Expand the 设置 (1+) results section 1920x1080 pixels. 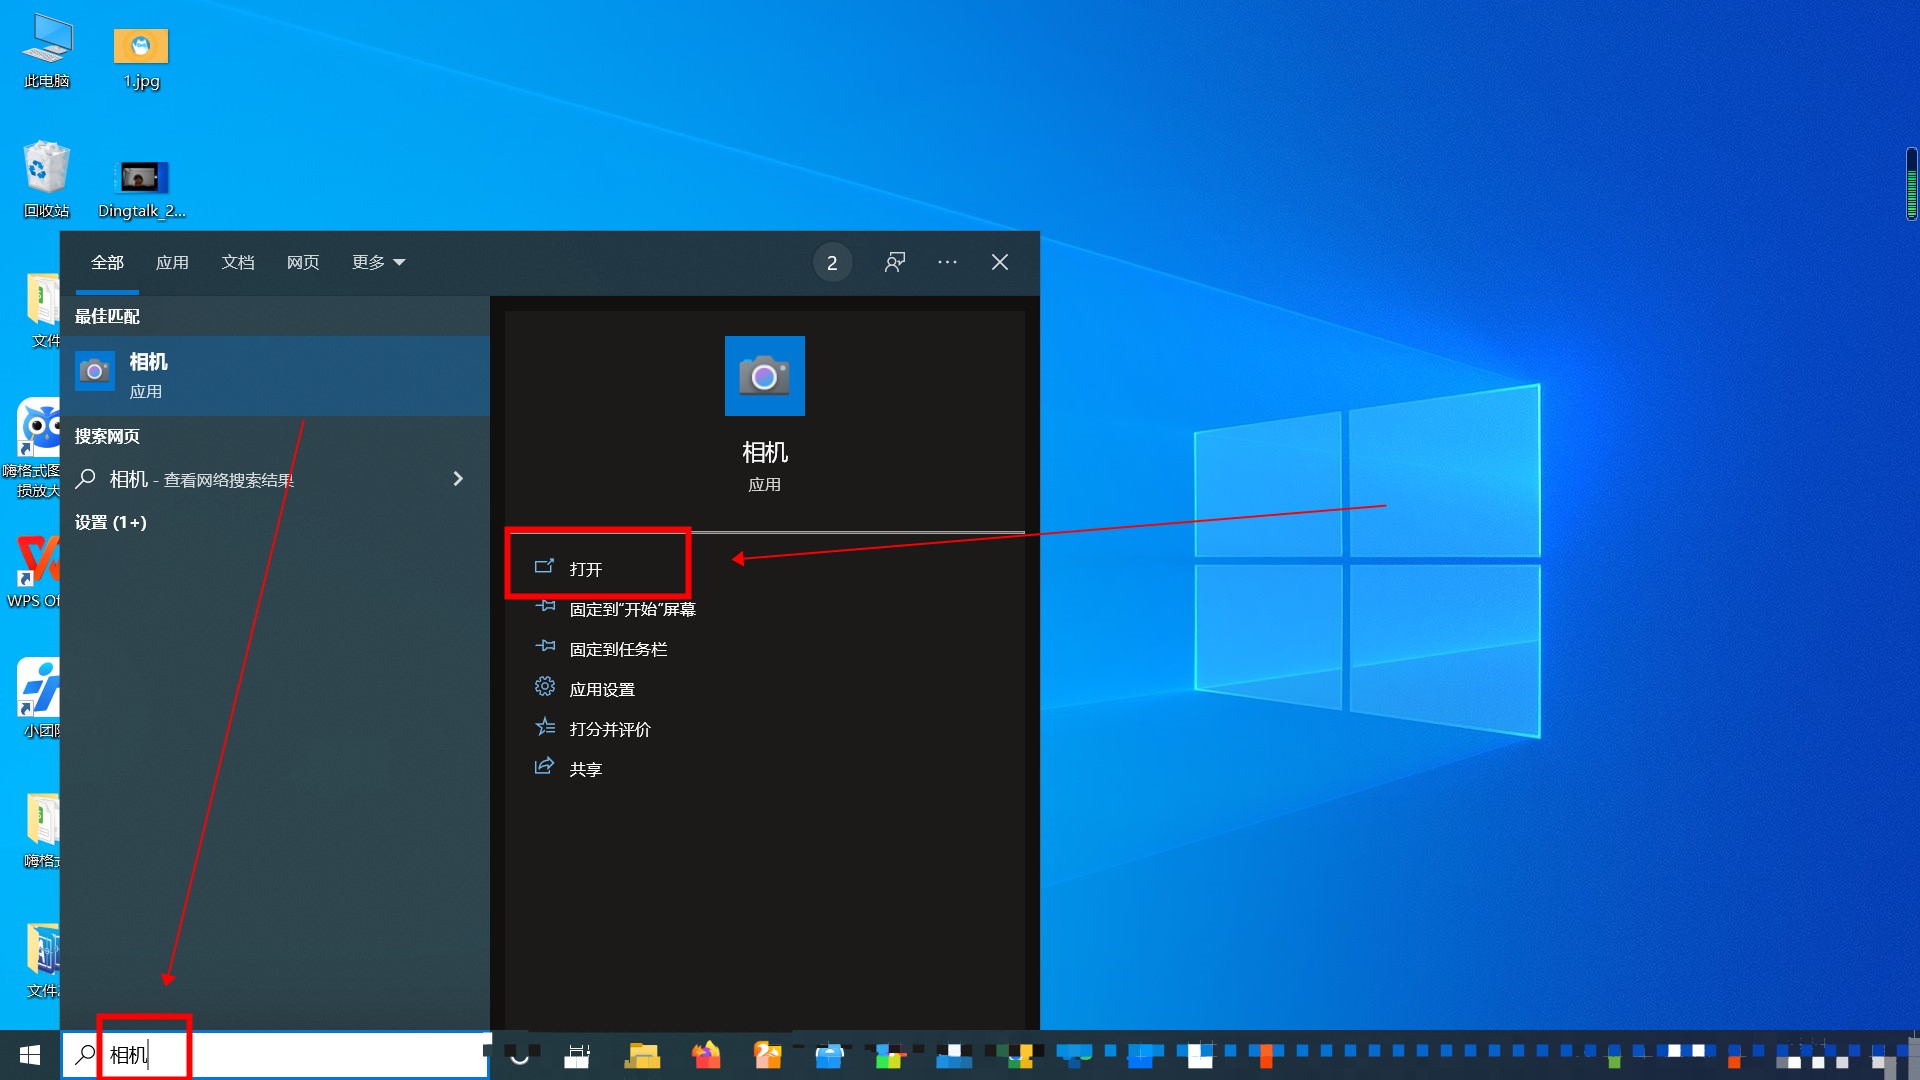(110, 522)
